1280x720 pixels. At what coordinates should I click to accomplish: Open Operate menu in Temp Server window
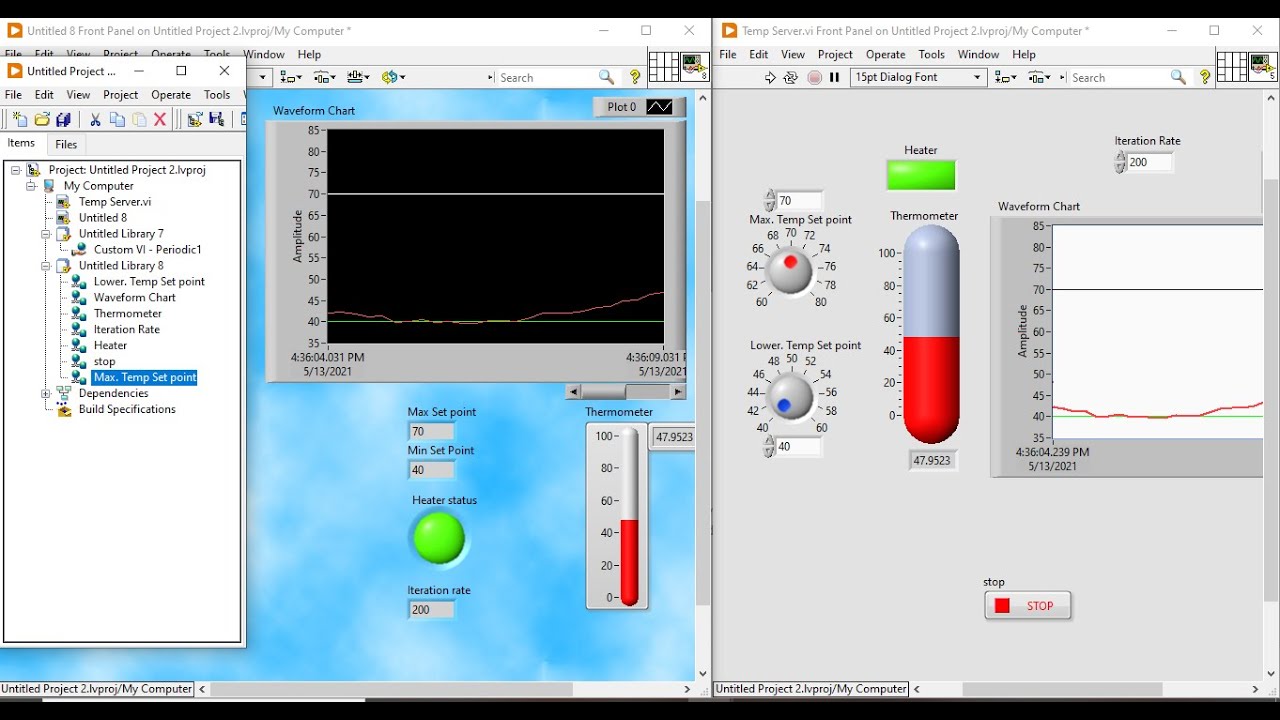click(x=885, y=54)
